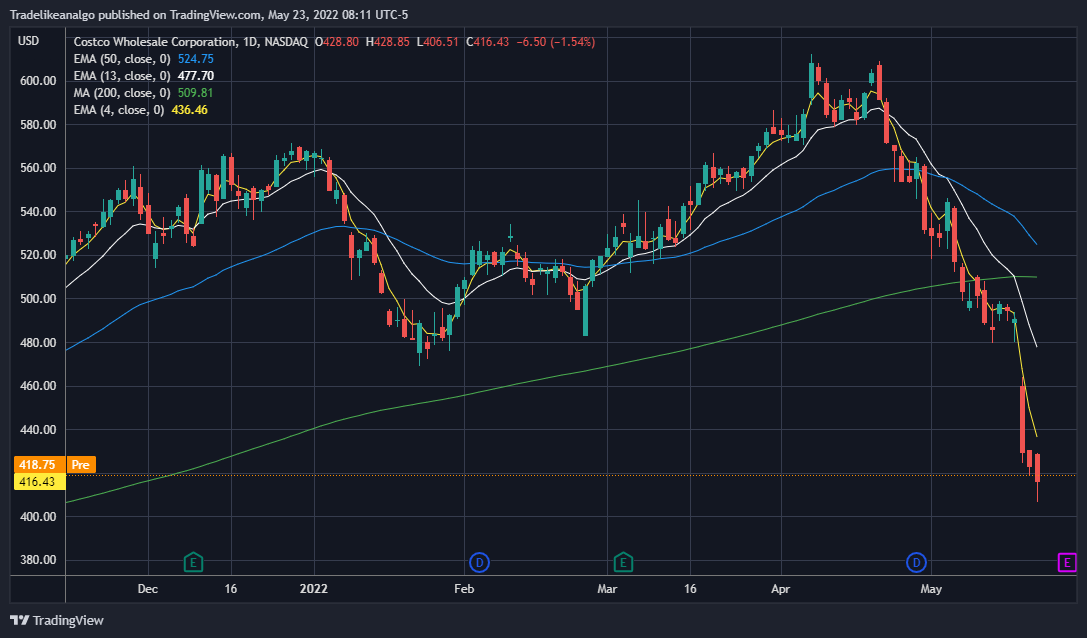This screenshot has width=1087, height=638.
Task: Click the 460.00 price axis label
Action: click(38, 386)
